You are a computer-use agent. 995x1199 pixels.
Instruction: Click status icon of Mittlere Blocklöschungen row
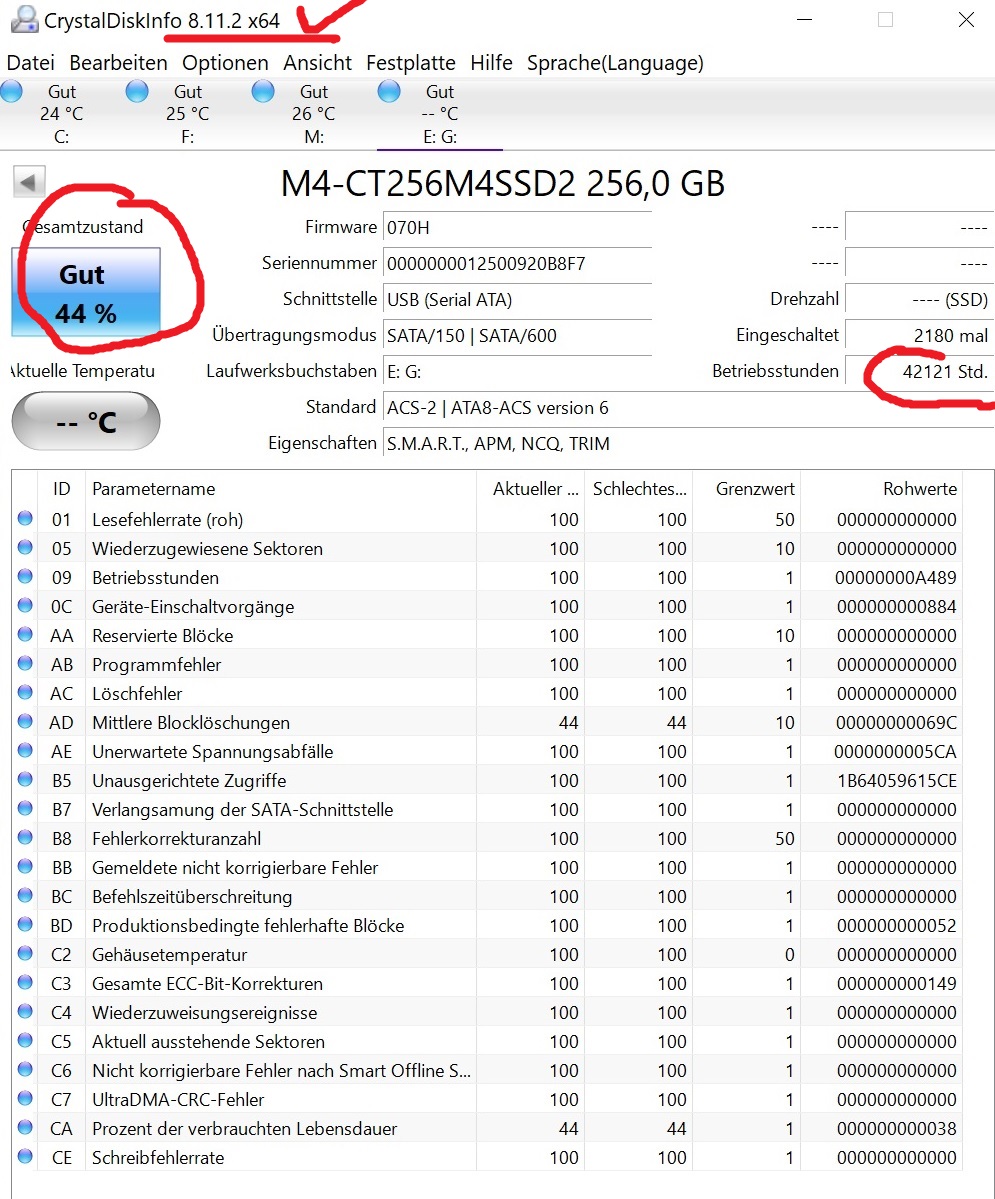[x=25, y=722]
